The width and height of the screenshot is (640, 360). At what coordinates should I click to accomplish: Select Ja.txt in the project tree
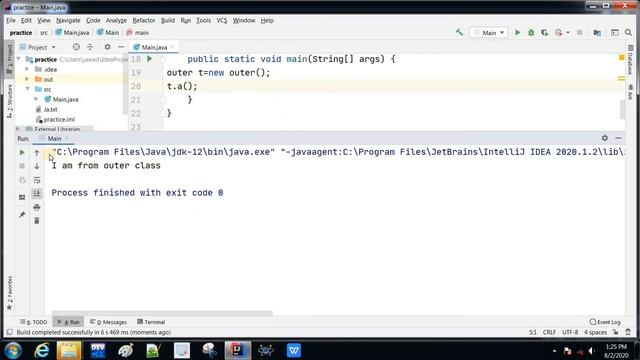point(50,109)
